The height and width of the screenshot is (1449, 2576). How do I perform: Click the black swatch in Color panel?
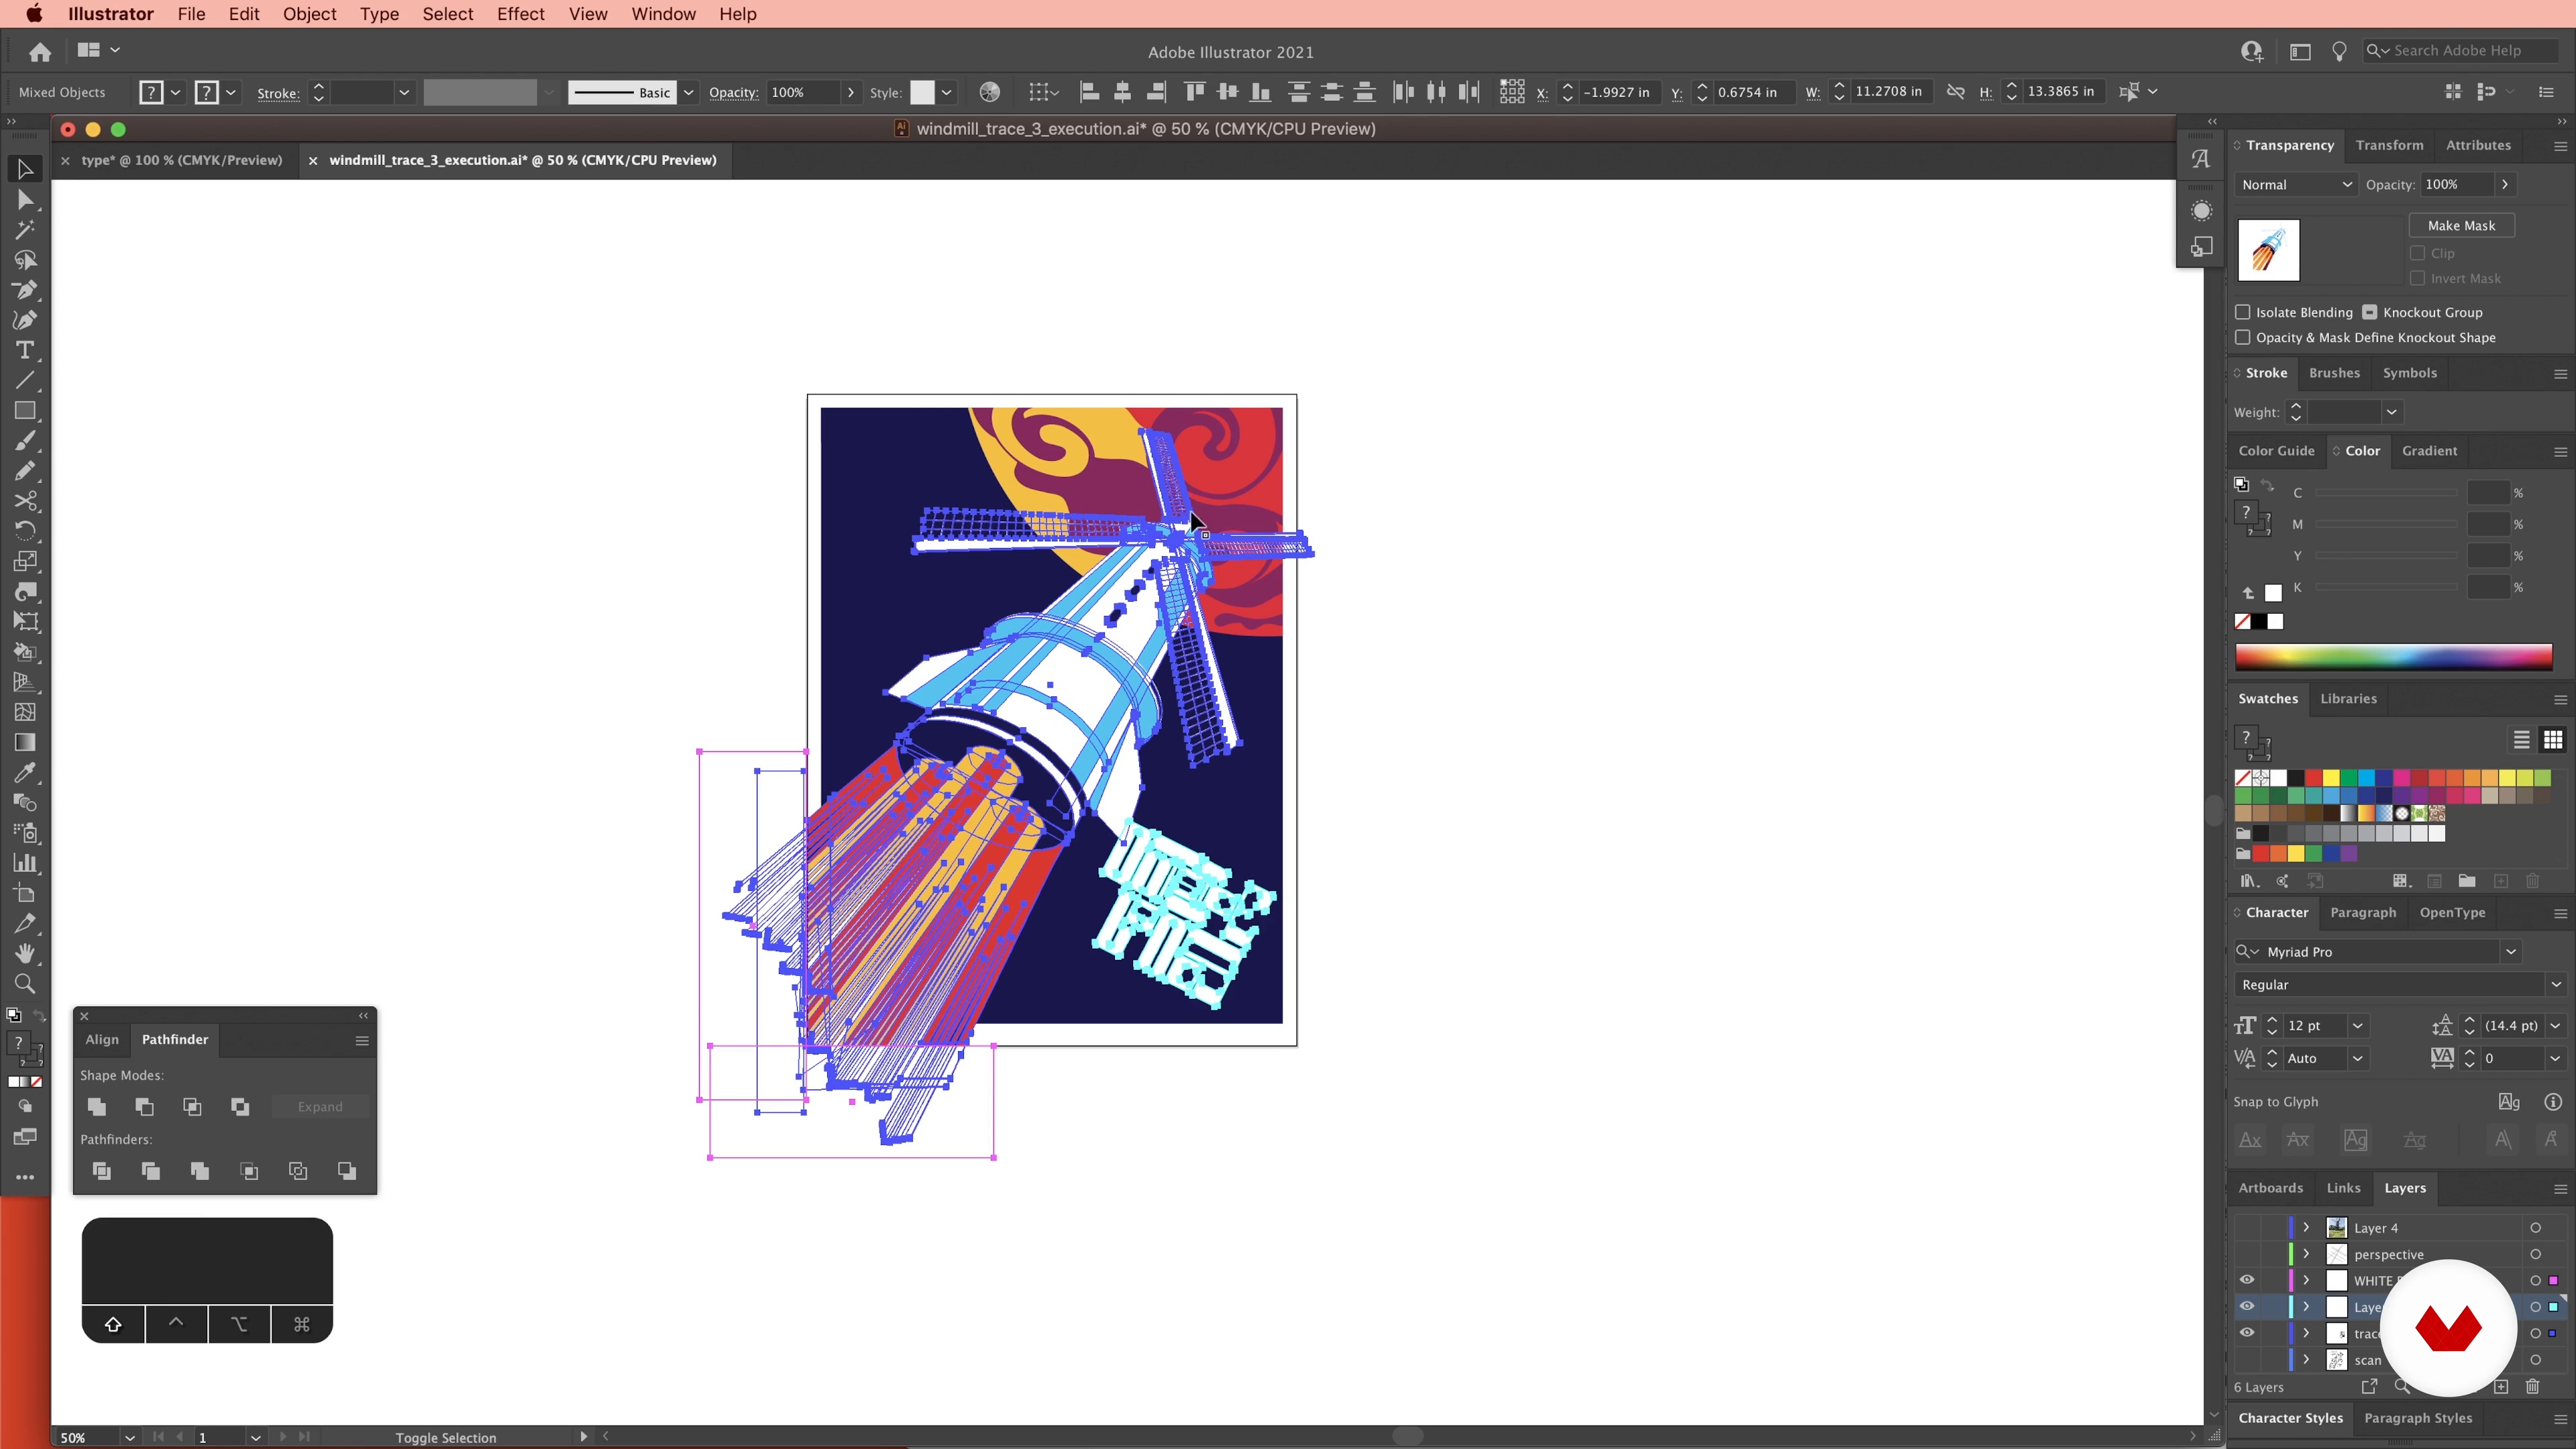2259,621
